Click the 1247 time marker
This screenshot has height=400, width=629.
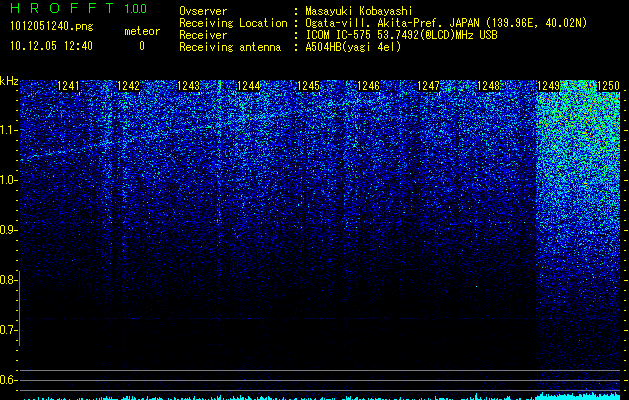tap(428, 85)
